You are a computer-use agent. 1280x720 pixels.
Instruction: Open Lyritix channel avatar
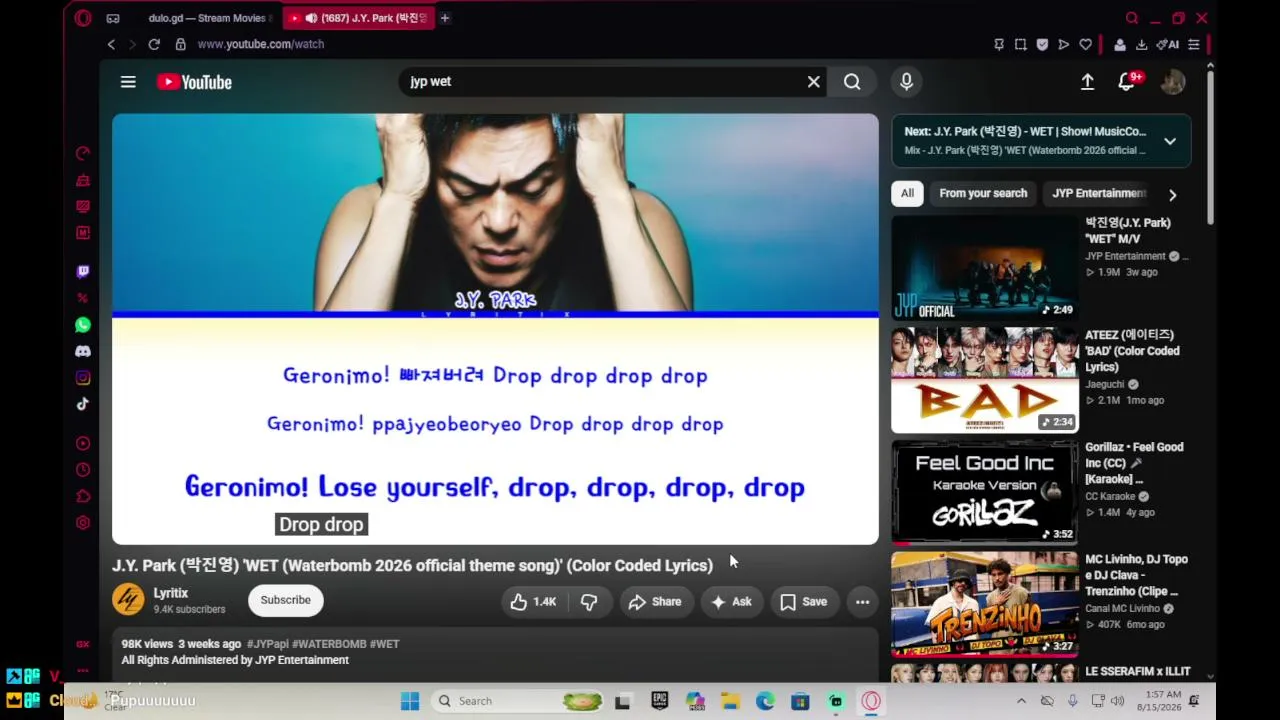(128, 600)
